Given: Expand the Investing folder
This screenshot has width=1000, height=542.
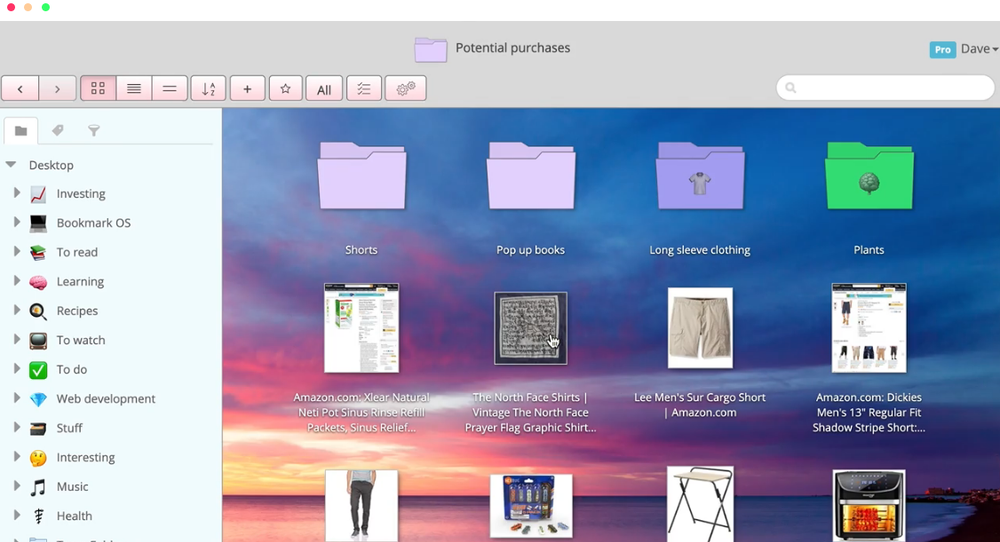Looking at the screenshot, I should 17,193.
